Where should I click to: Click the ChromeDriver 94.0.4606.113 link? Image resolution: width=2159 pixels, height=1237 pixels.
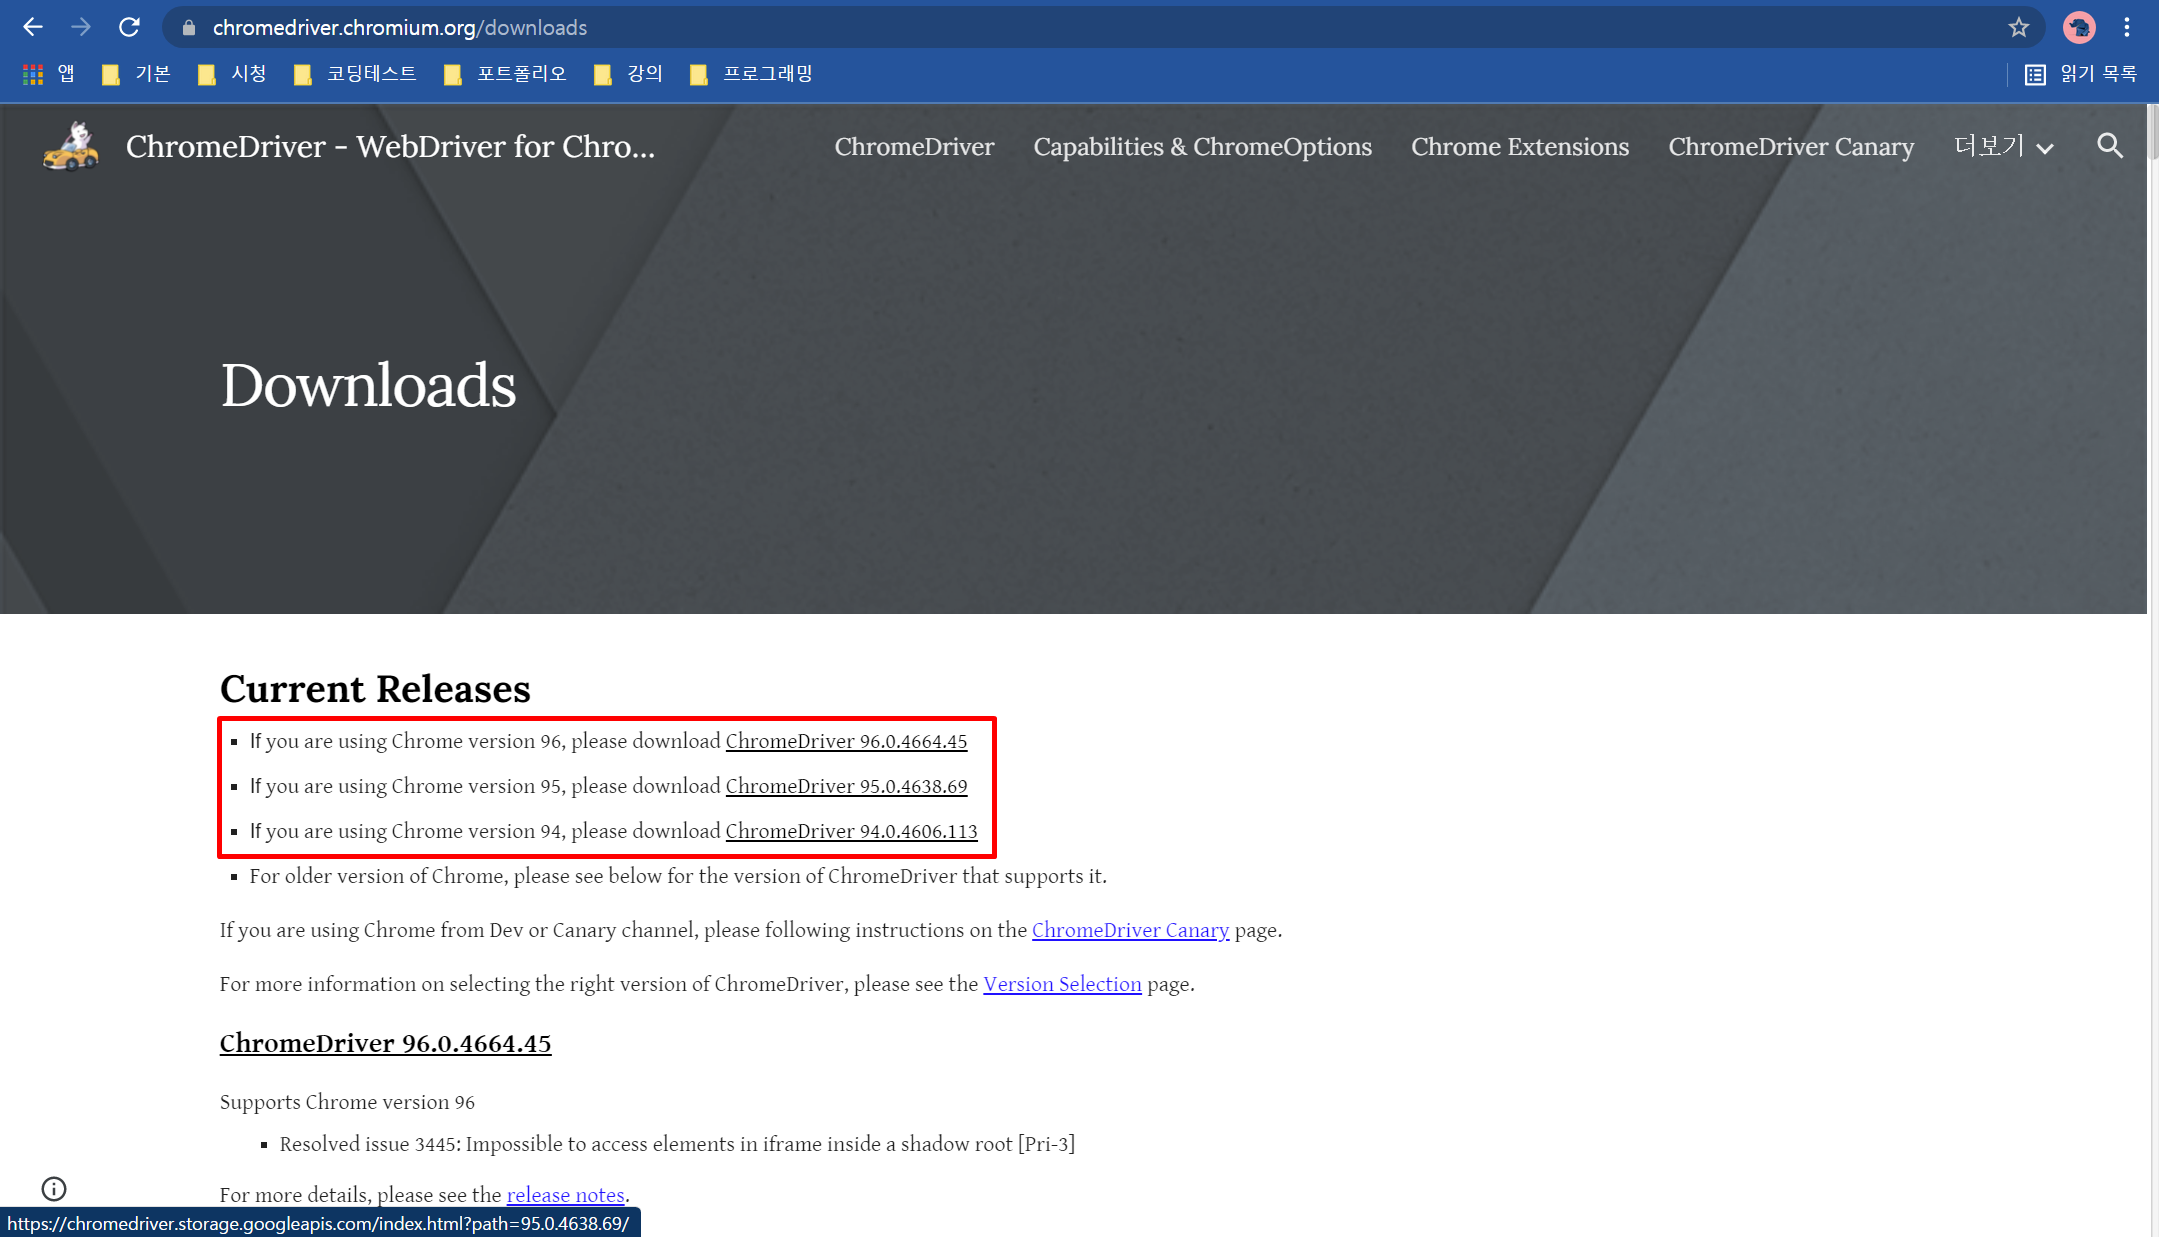pos(851,831)
